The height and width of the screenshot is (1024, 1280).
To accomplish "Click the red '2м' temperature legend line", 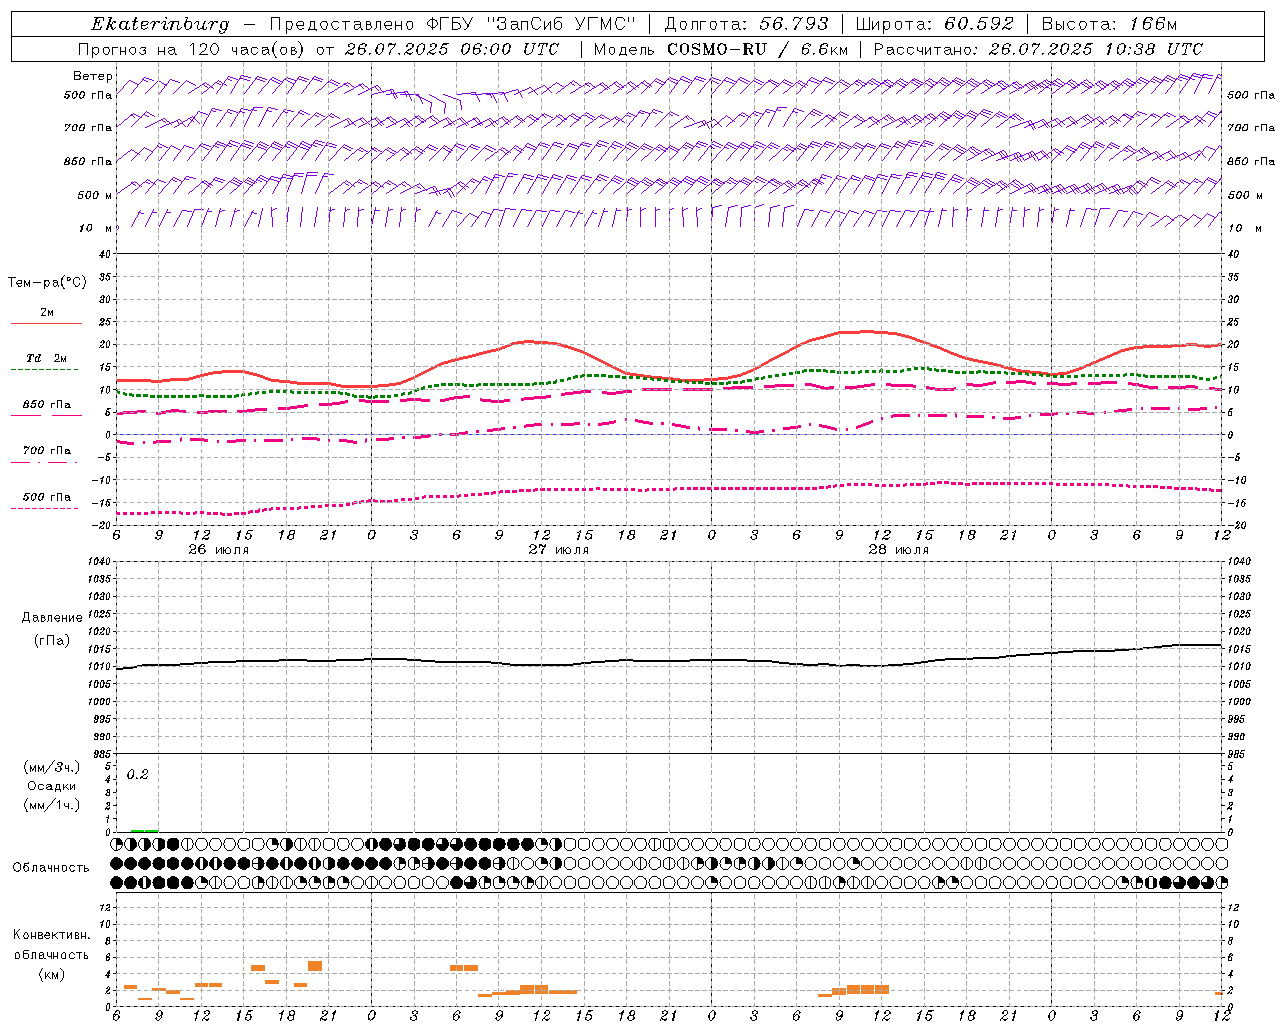I will [x=46, y=323].
